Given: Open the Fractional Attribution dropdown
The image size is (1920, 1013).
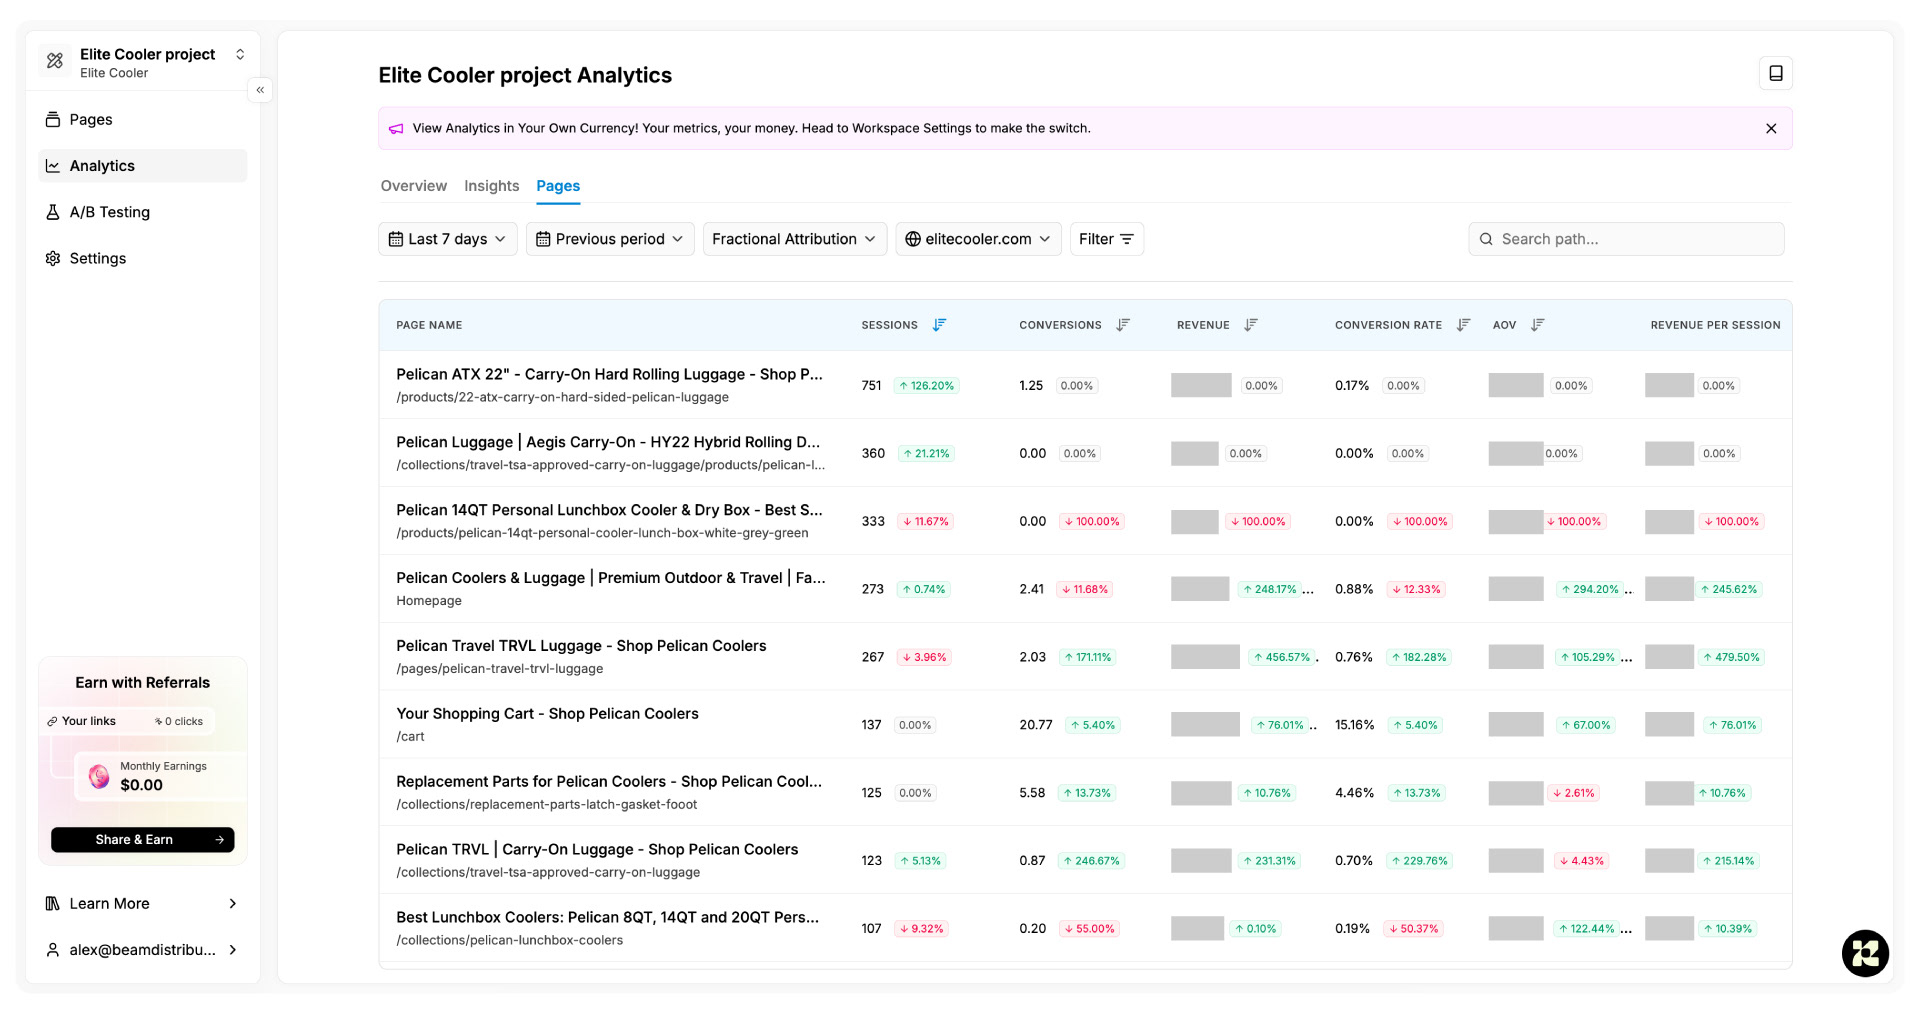Looking at the screenshot, I should [x=794, y=239].
